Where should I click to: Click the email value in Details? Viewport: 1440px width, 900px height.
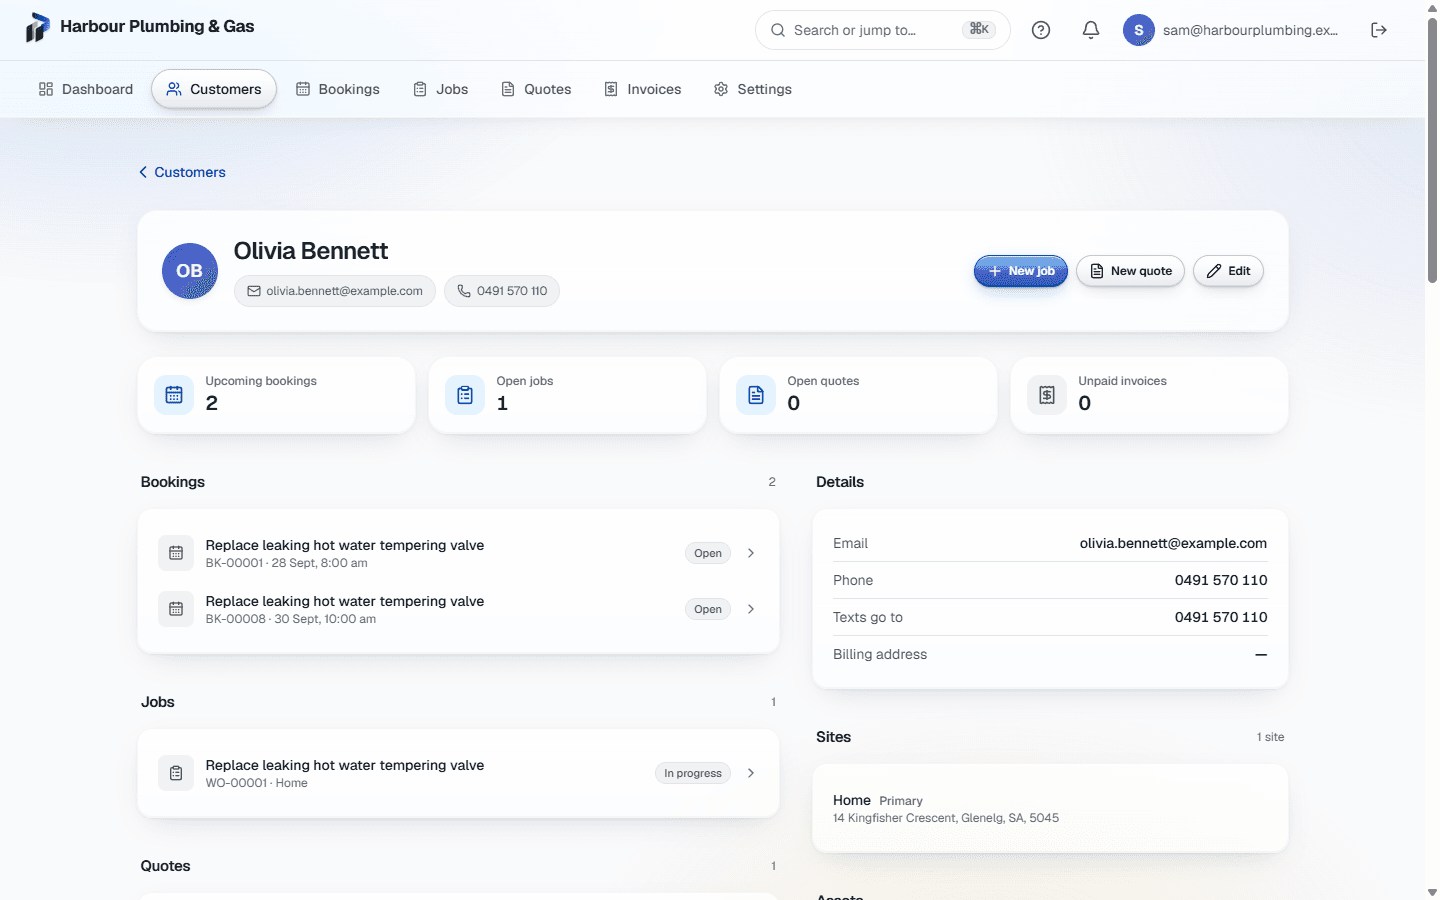pos(1173,543)
